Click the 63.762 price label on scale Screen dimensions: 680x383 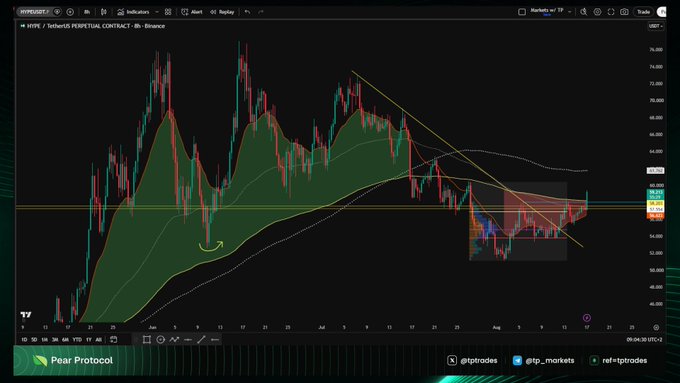(655, 170)
